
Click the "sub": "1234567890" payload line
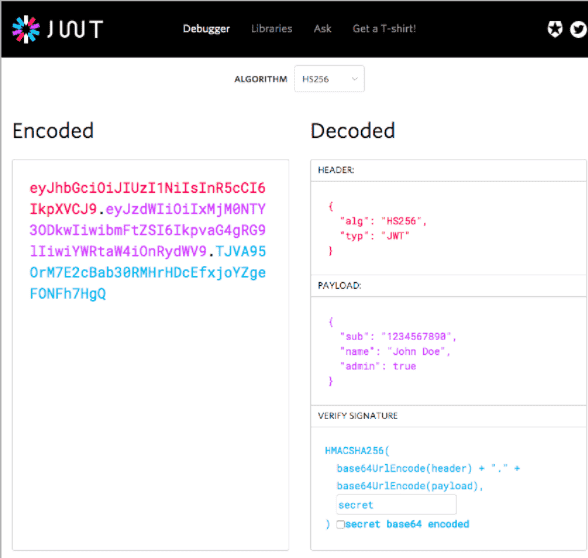click(398, 336)
